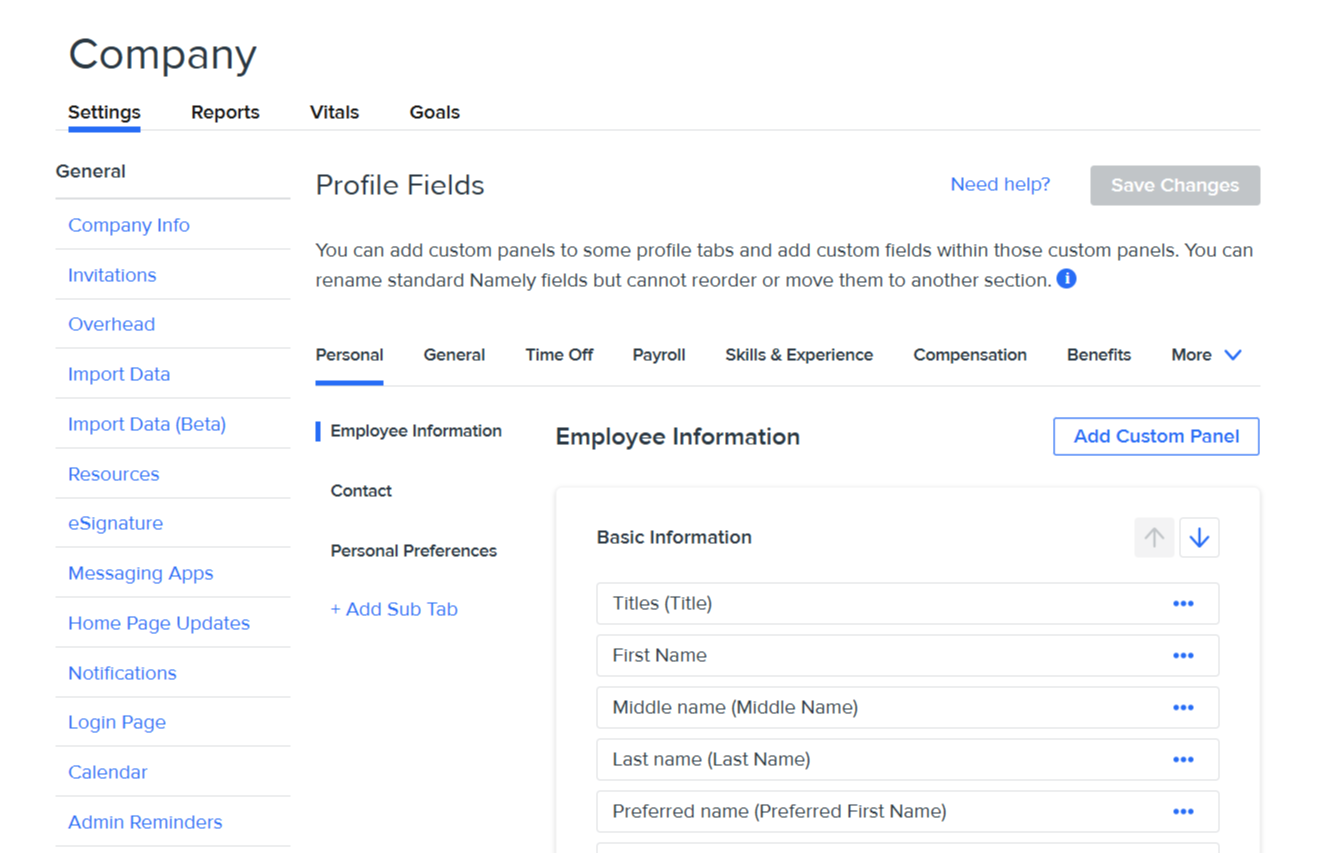Switch to the Payroll tab

click(658, 355)
